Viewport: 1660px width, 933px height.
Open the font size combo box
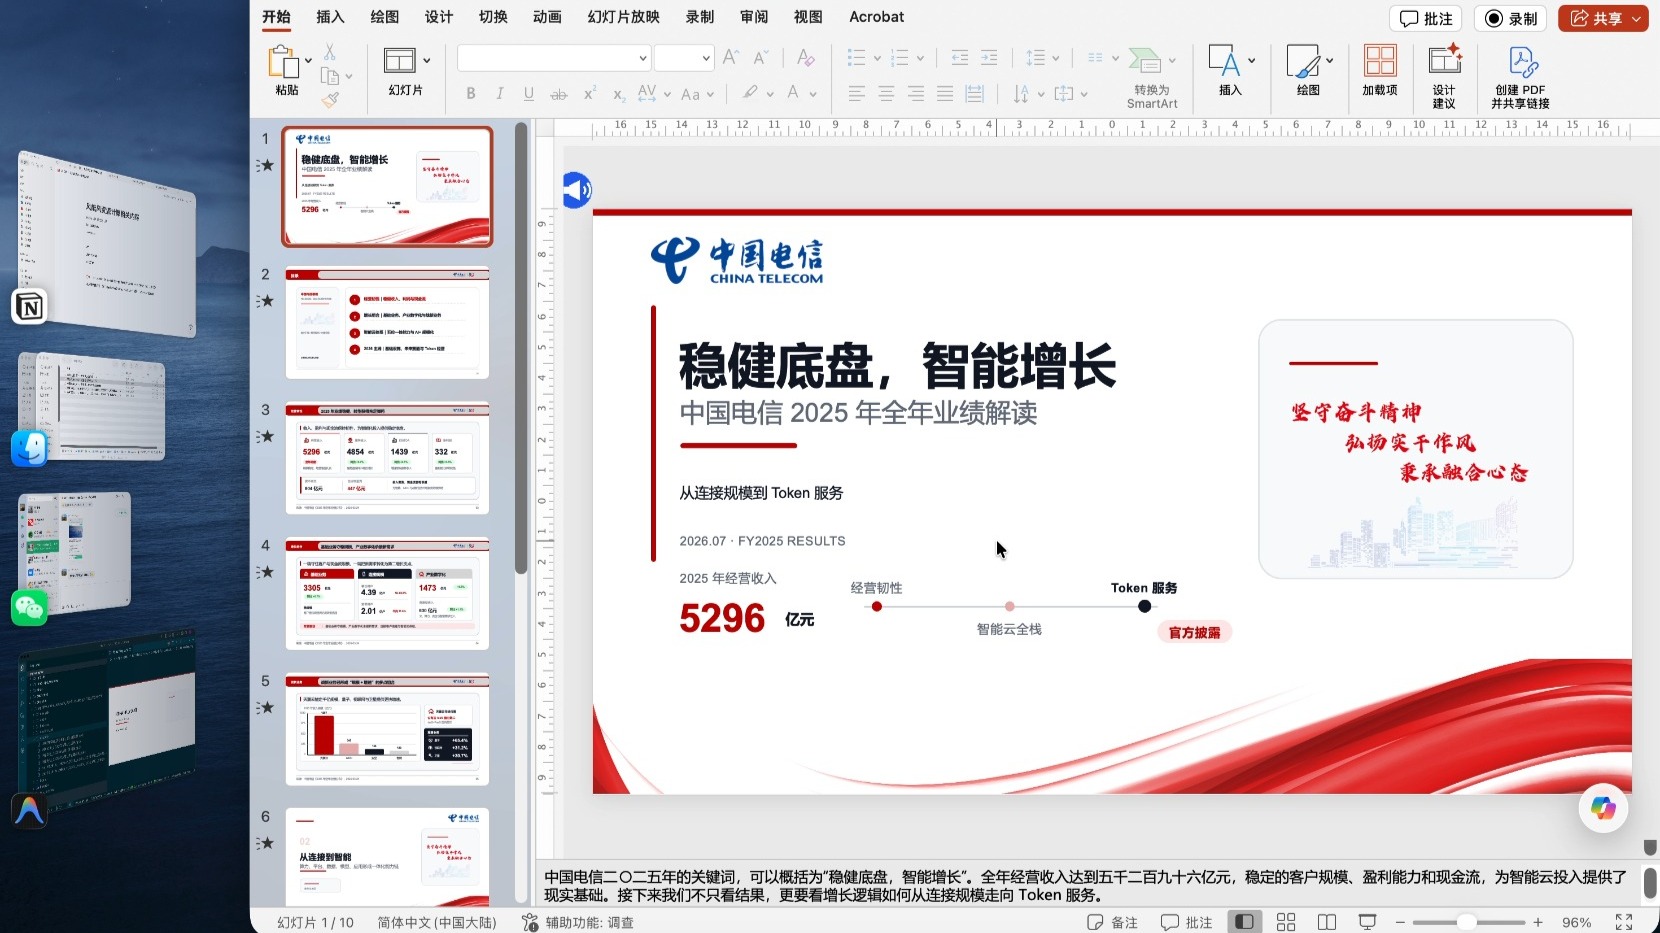[x=684, y=58]
